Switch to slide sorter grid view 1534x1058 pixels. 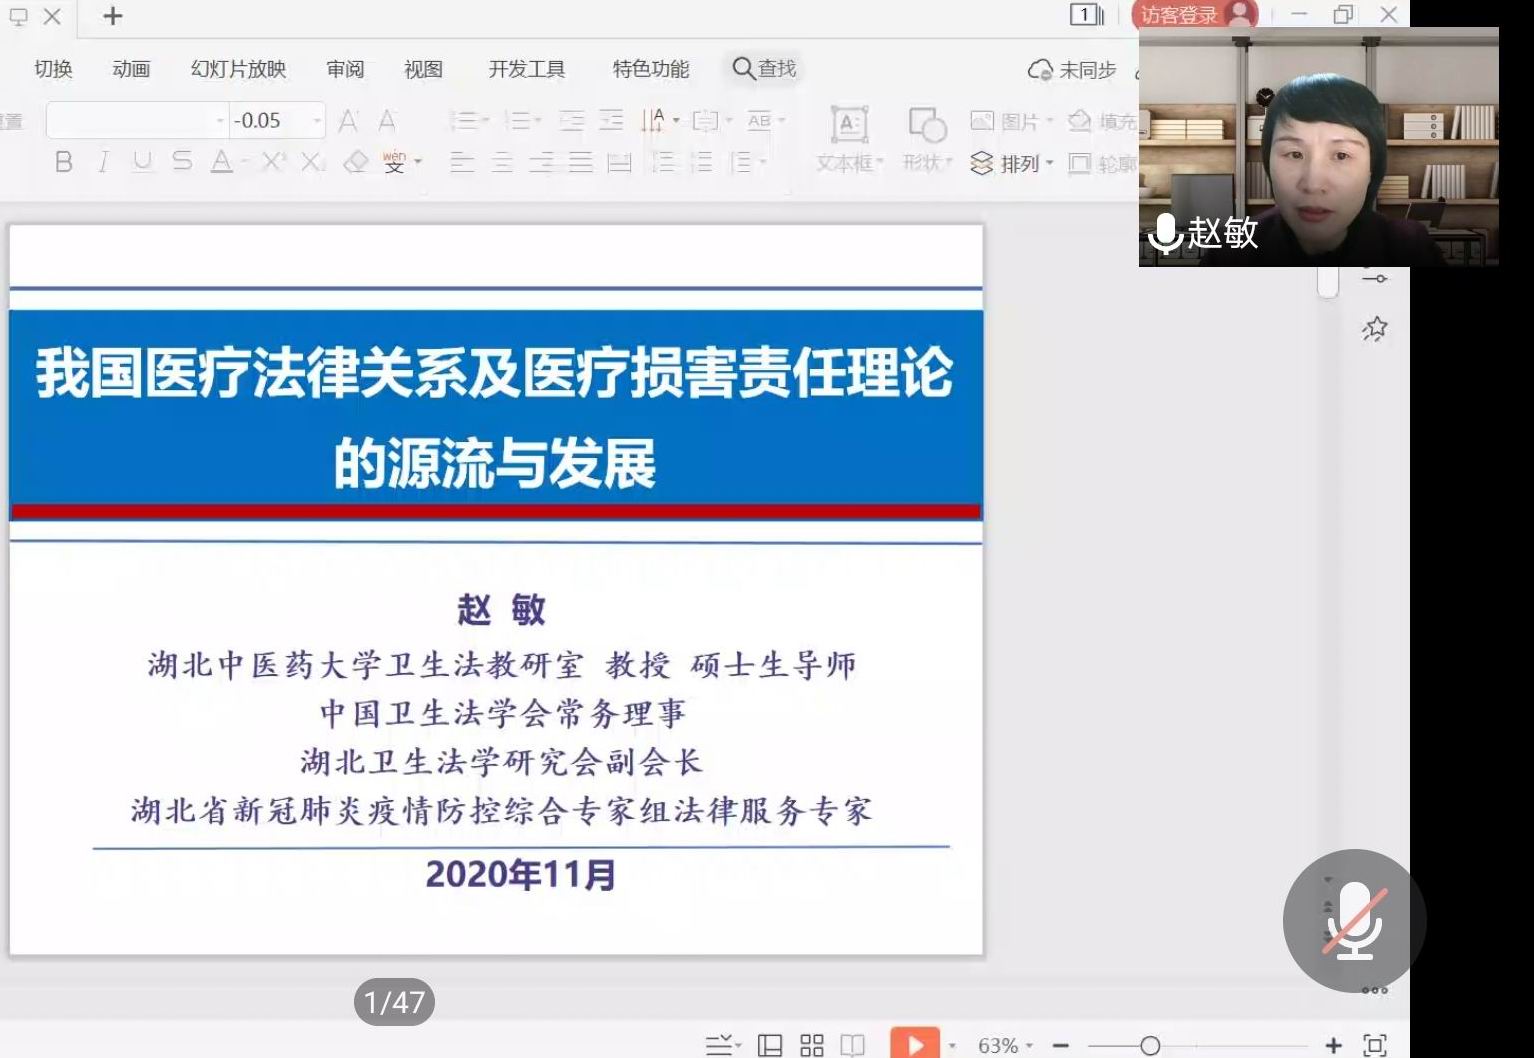(x=812, y=1045)
